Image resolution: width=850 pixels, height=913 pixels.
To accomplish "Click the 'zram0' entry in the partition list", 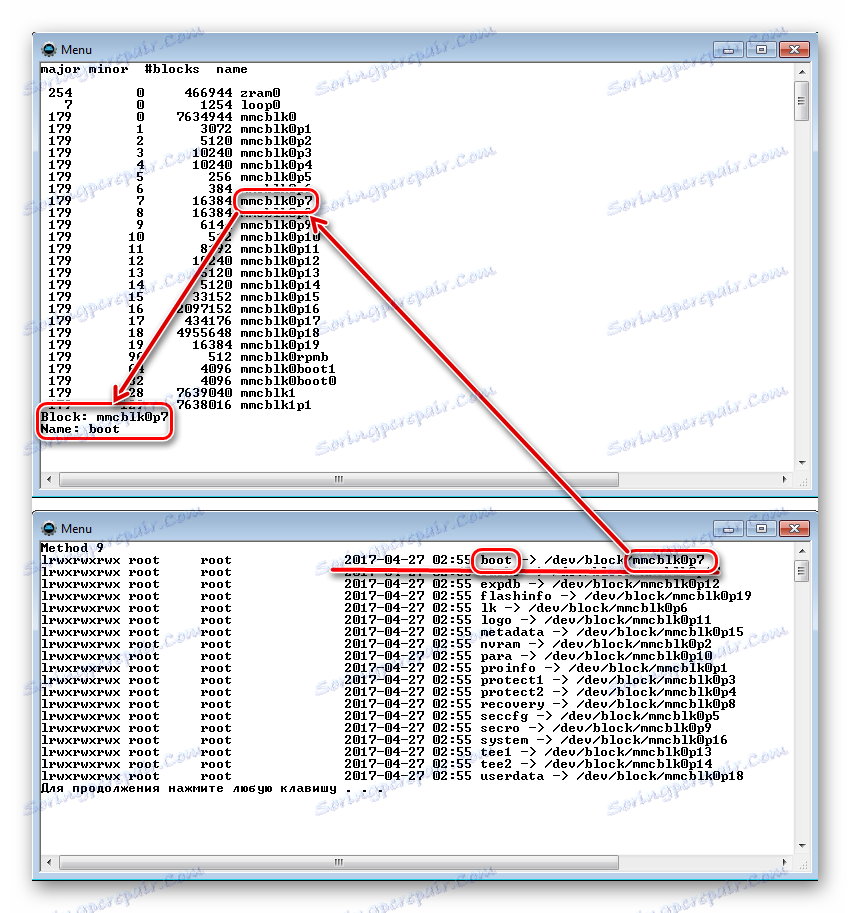I will point(260,93).
